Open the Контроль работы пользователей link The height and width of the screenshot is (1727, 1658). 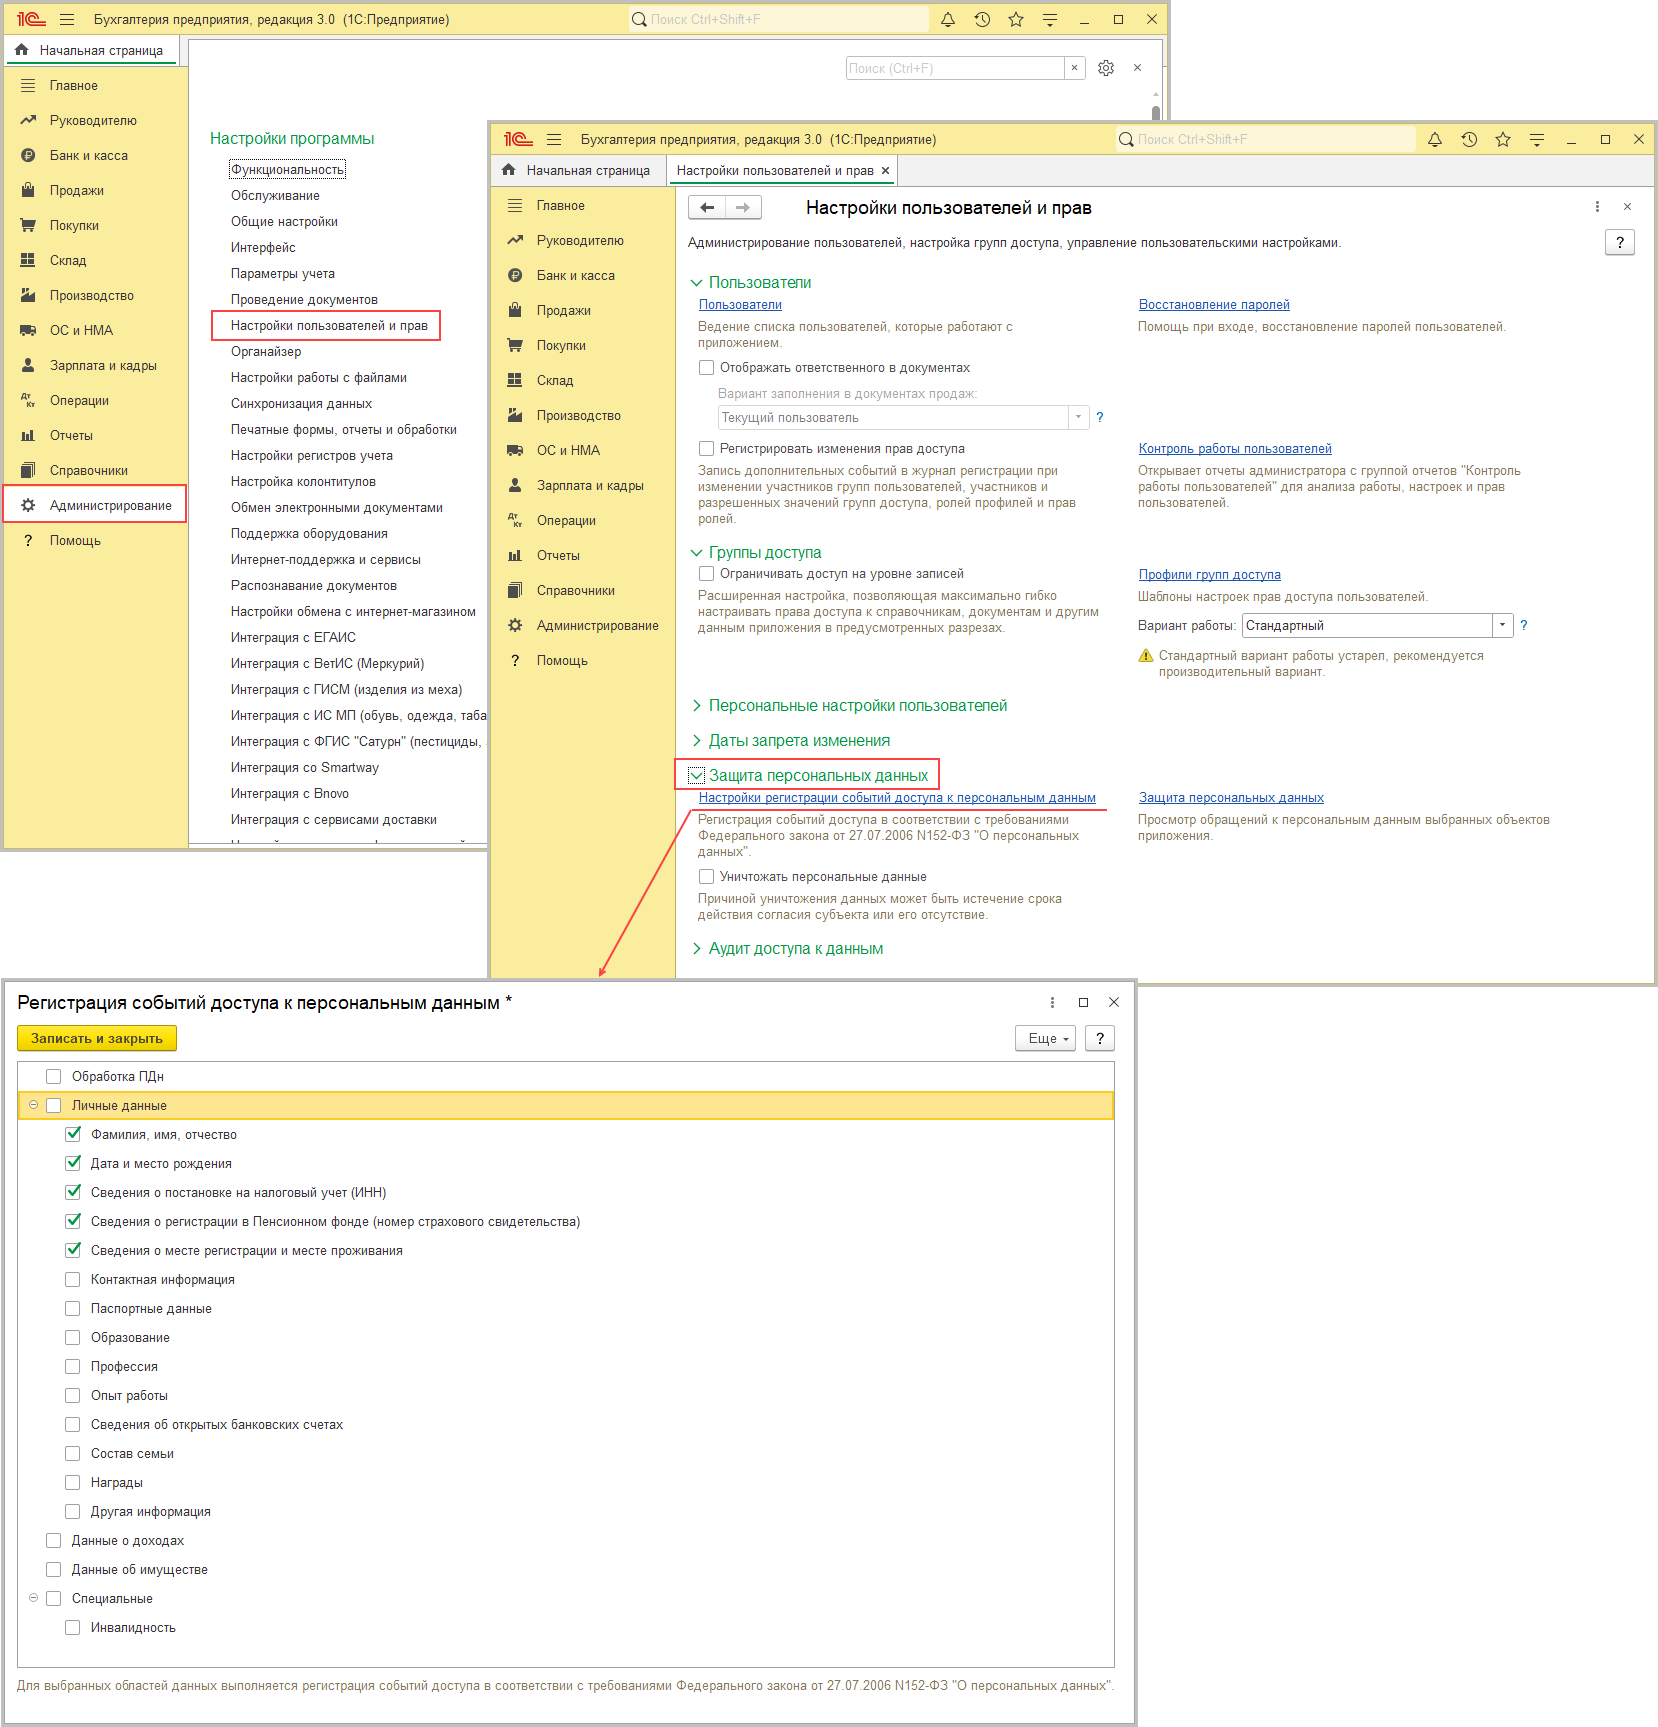pos(1235,449)
